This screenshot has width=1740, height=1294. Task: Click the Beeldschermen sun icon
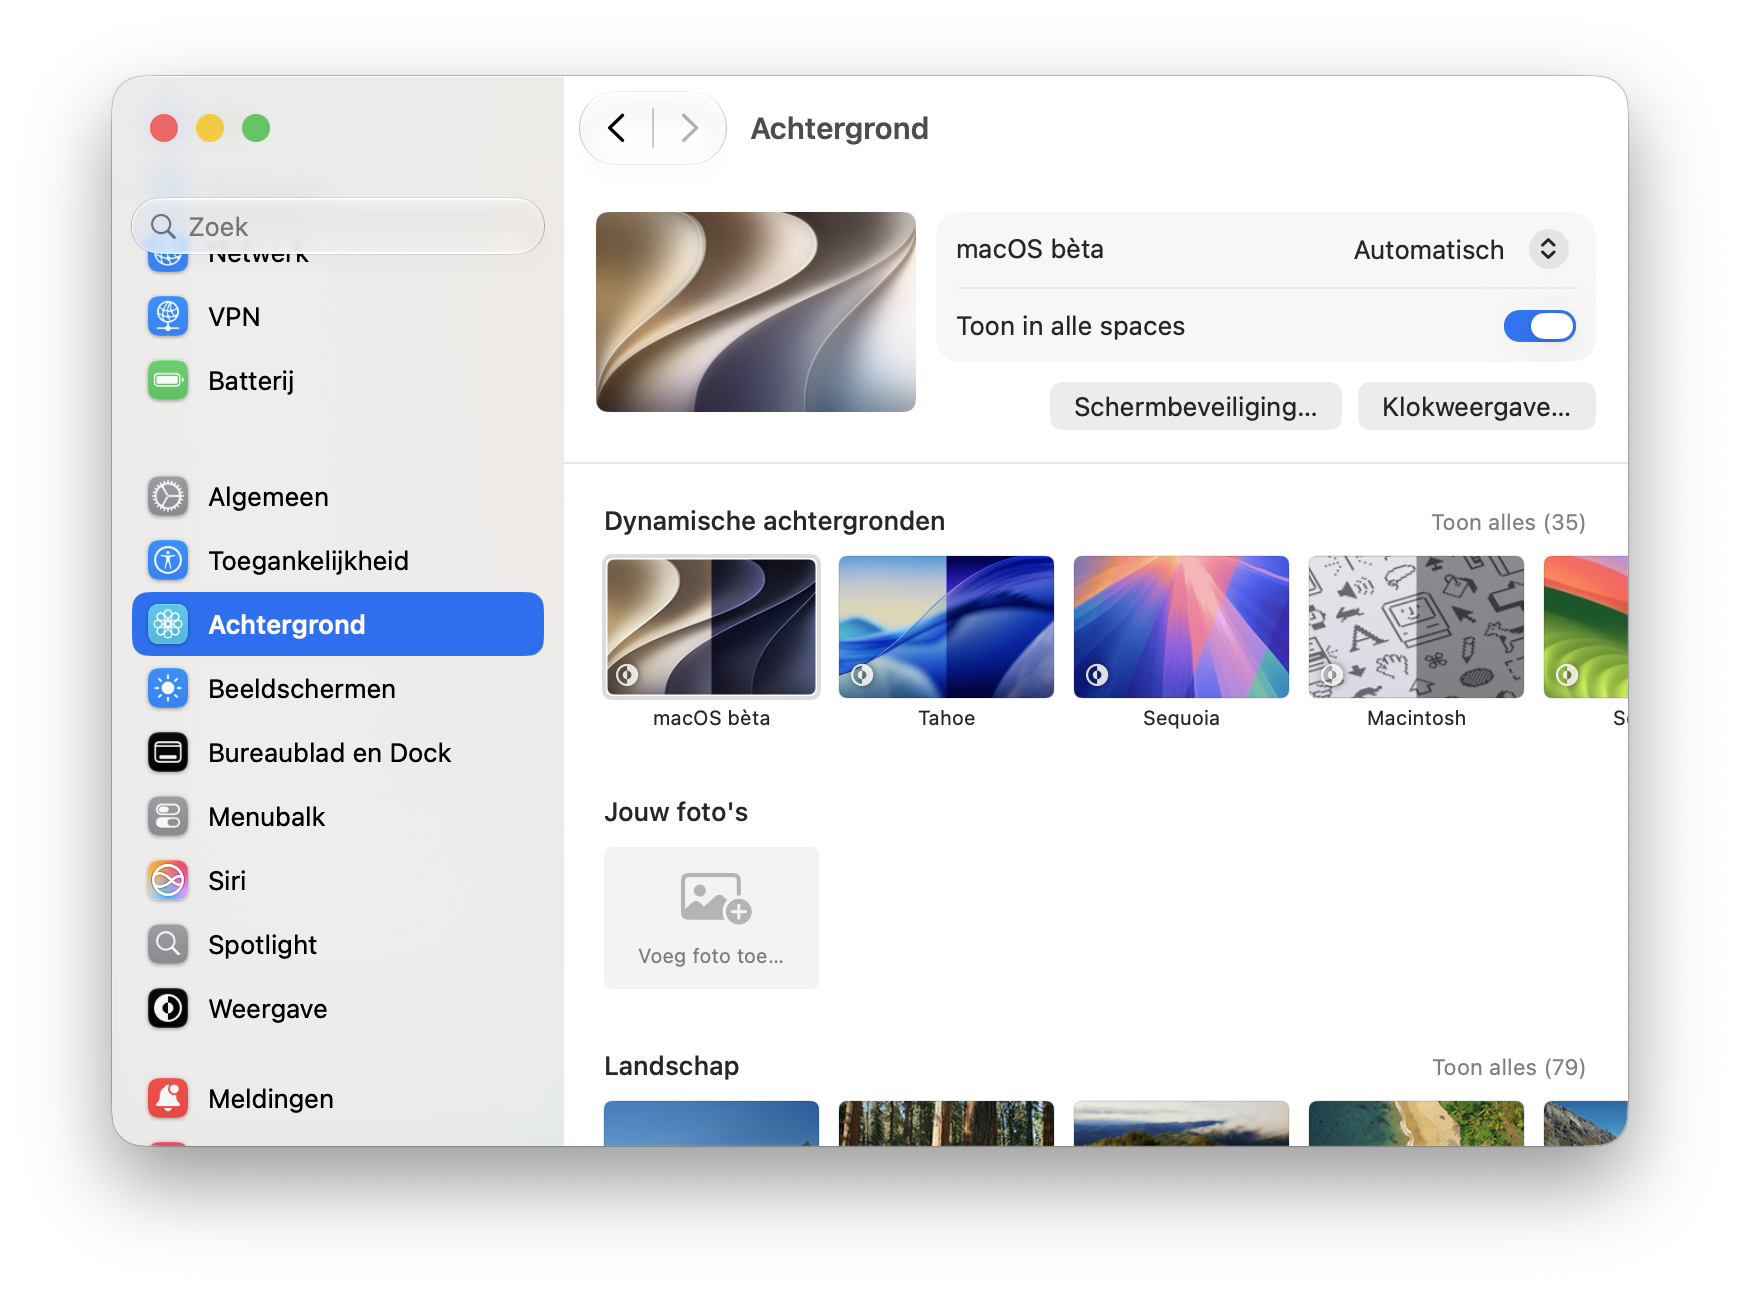[168, 689]
